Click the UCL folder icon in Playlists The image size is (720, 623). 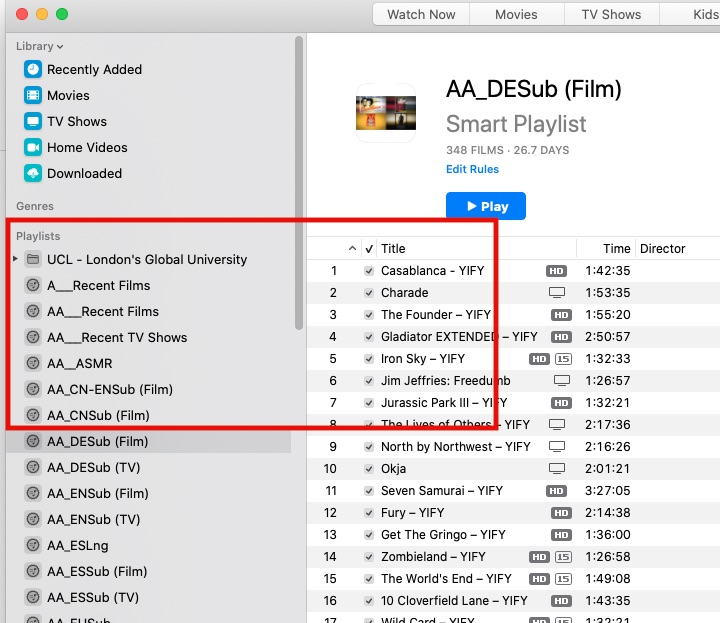pos(33,259)
